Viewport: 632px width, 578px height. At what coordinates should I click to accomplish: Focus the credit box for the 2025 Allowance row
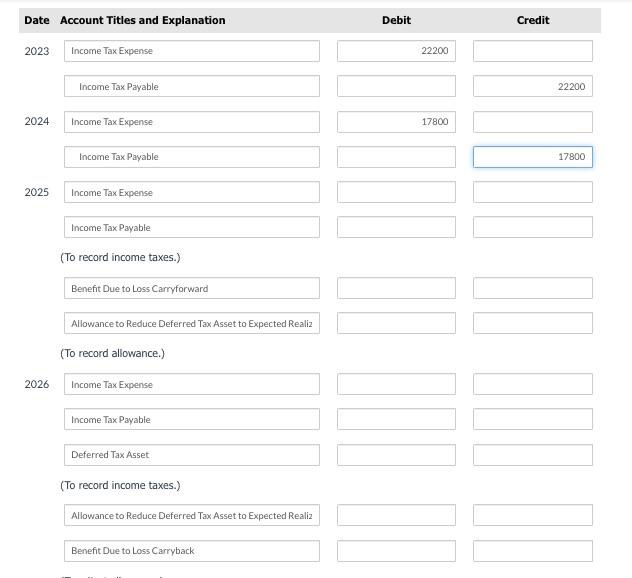point(533,323)
